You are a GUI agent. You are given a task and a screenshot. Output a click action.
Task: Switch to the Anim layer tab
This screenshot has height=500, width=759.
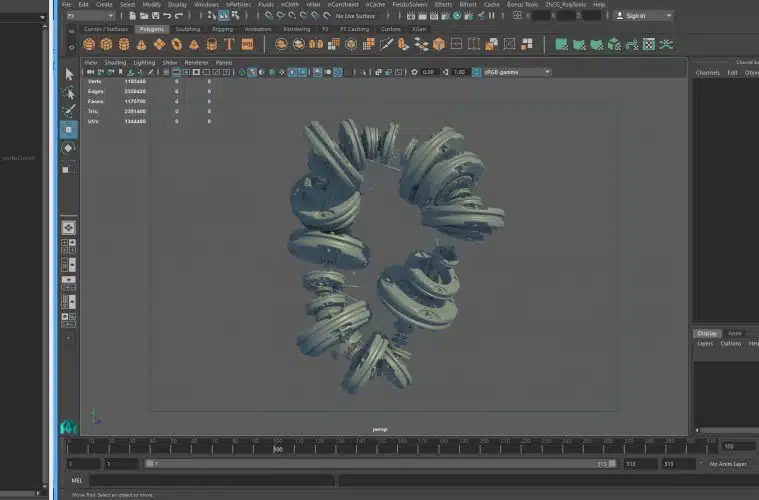click(x=734, y=333)
